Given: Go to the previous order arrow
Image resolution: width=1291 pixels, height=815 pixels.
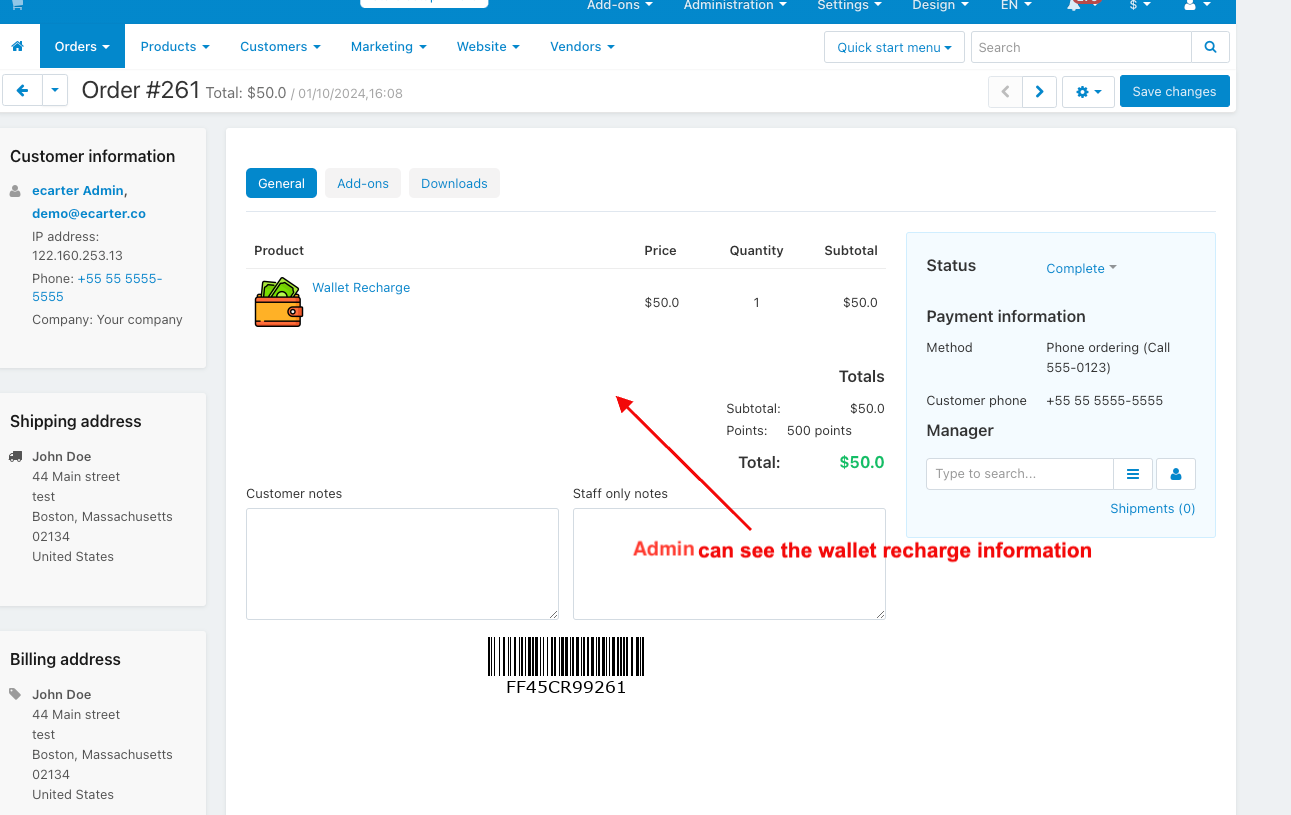Looking at the screenshot, I should point(1005,92).
